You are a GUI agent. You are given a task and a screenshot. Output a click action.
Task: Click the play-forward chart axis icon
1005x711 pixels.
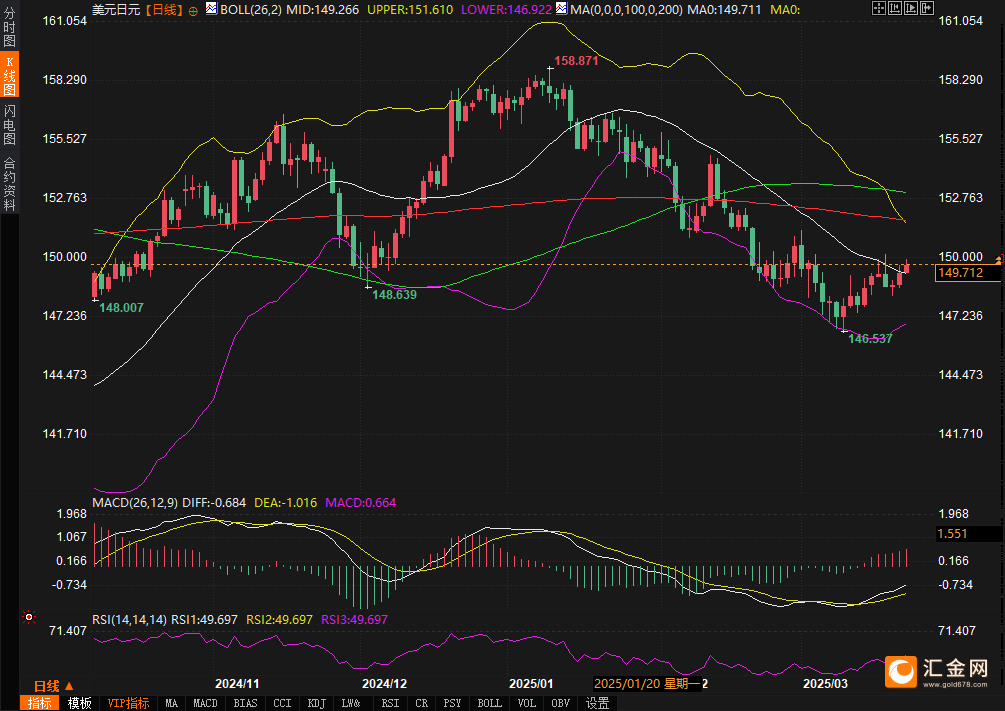point(911,8)
